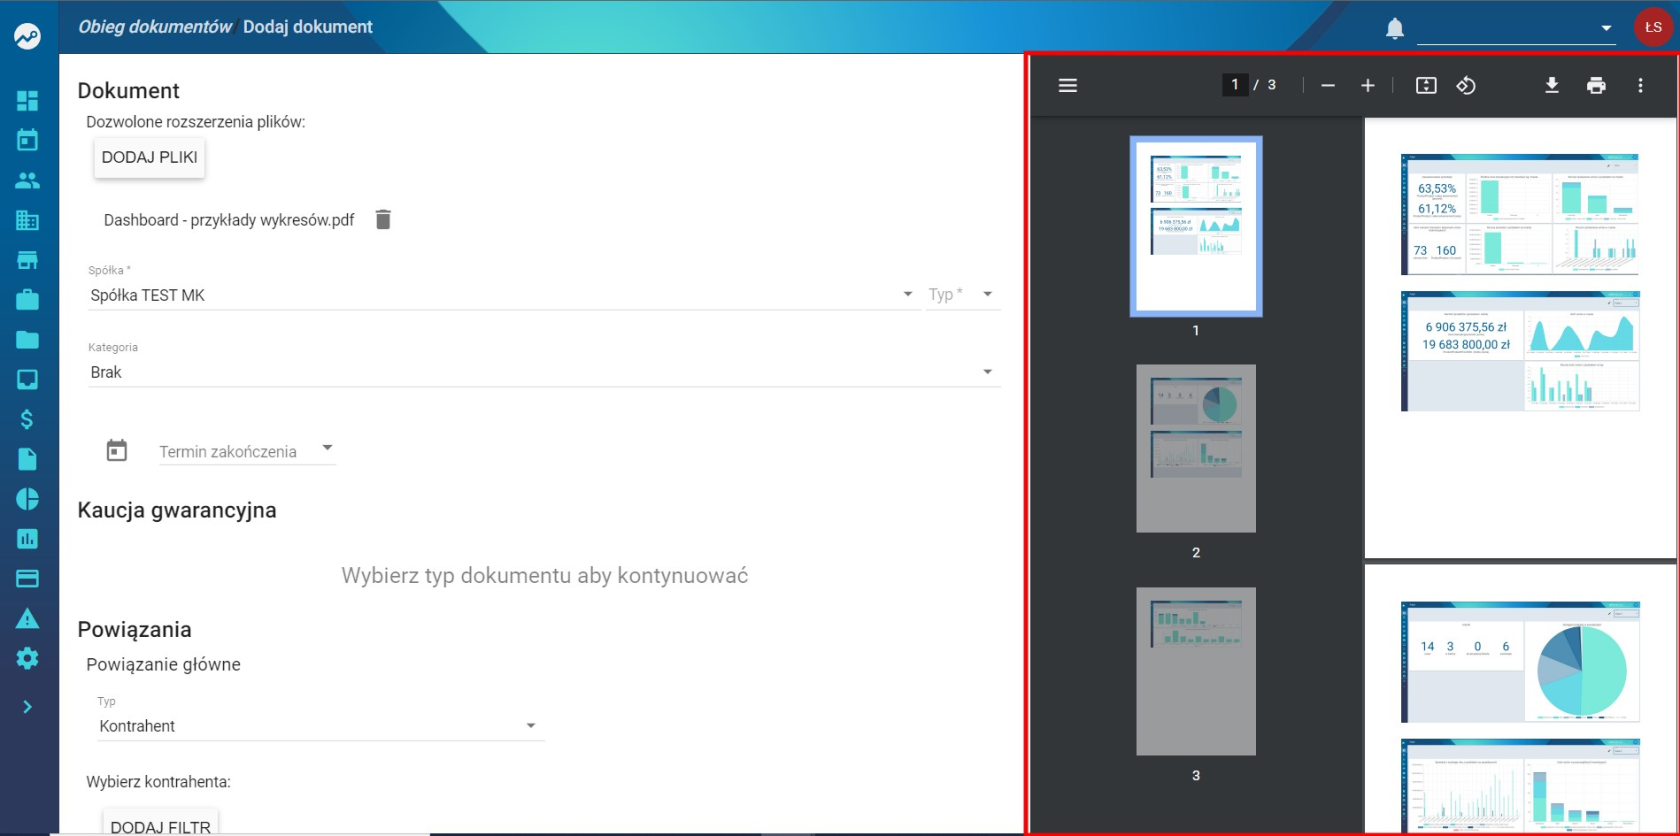The image size is (1680, 836).
Task: Open the PDF viewer more actions menu
Action: [1640, 85]
